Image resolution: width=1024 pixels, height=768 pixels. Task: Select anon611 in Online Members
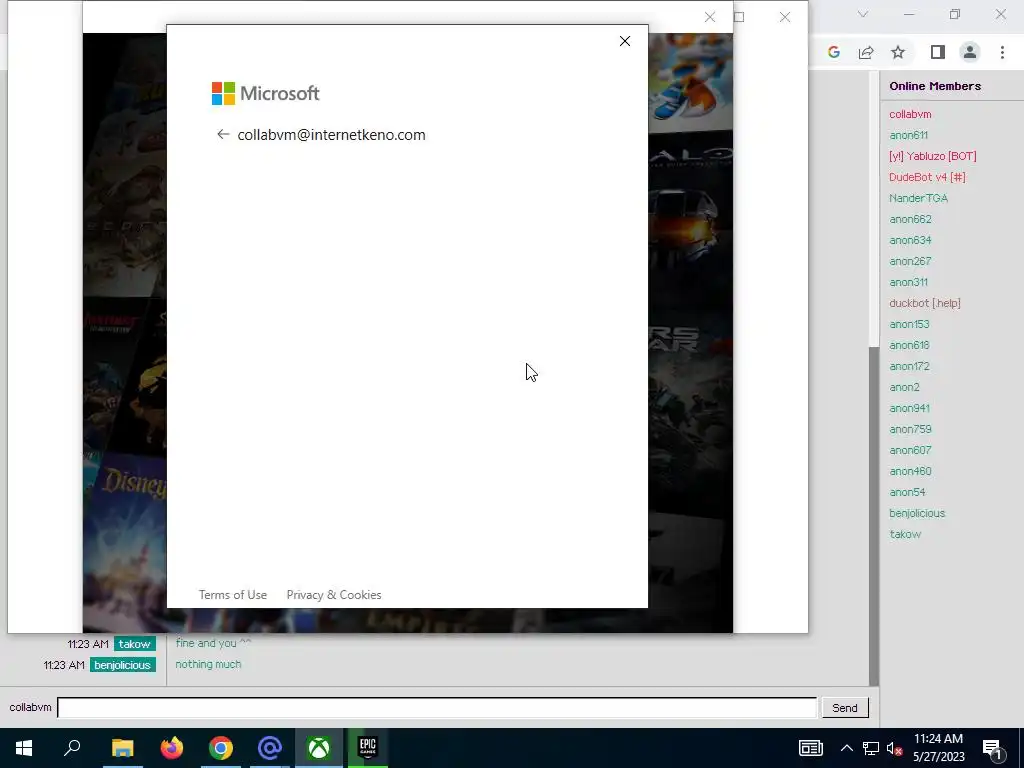[908, 135]
